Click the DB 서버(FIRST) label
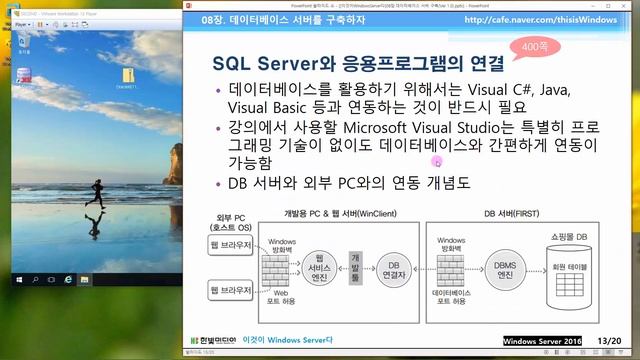This screenshot has width=640, height=360. 511,213
